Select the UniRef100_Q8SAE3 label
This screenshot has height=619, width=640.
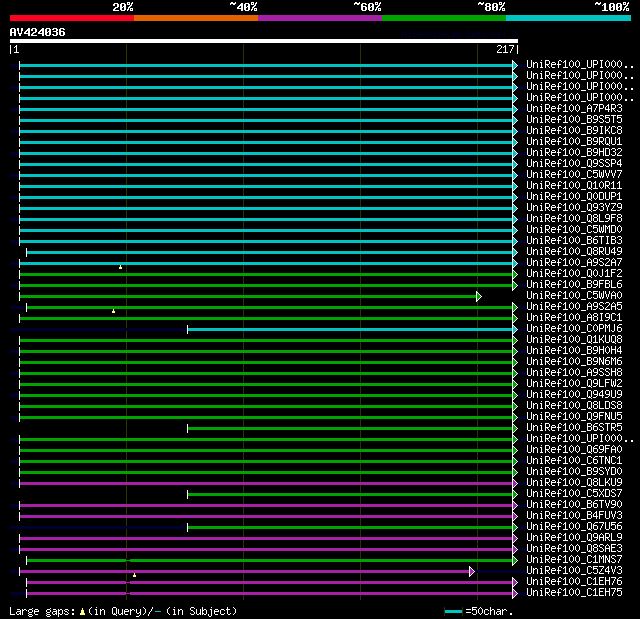point(574,549)
